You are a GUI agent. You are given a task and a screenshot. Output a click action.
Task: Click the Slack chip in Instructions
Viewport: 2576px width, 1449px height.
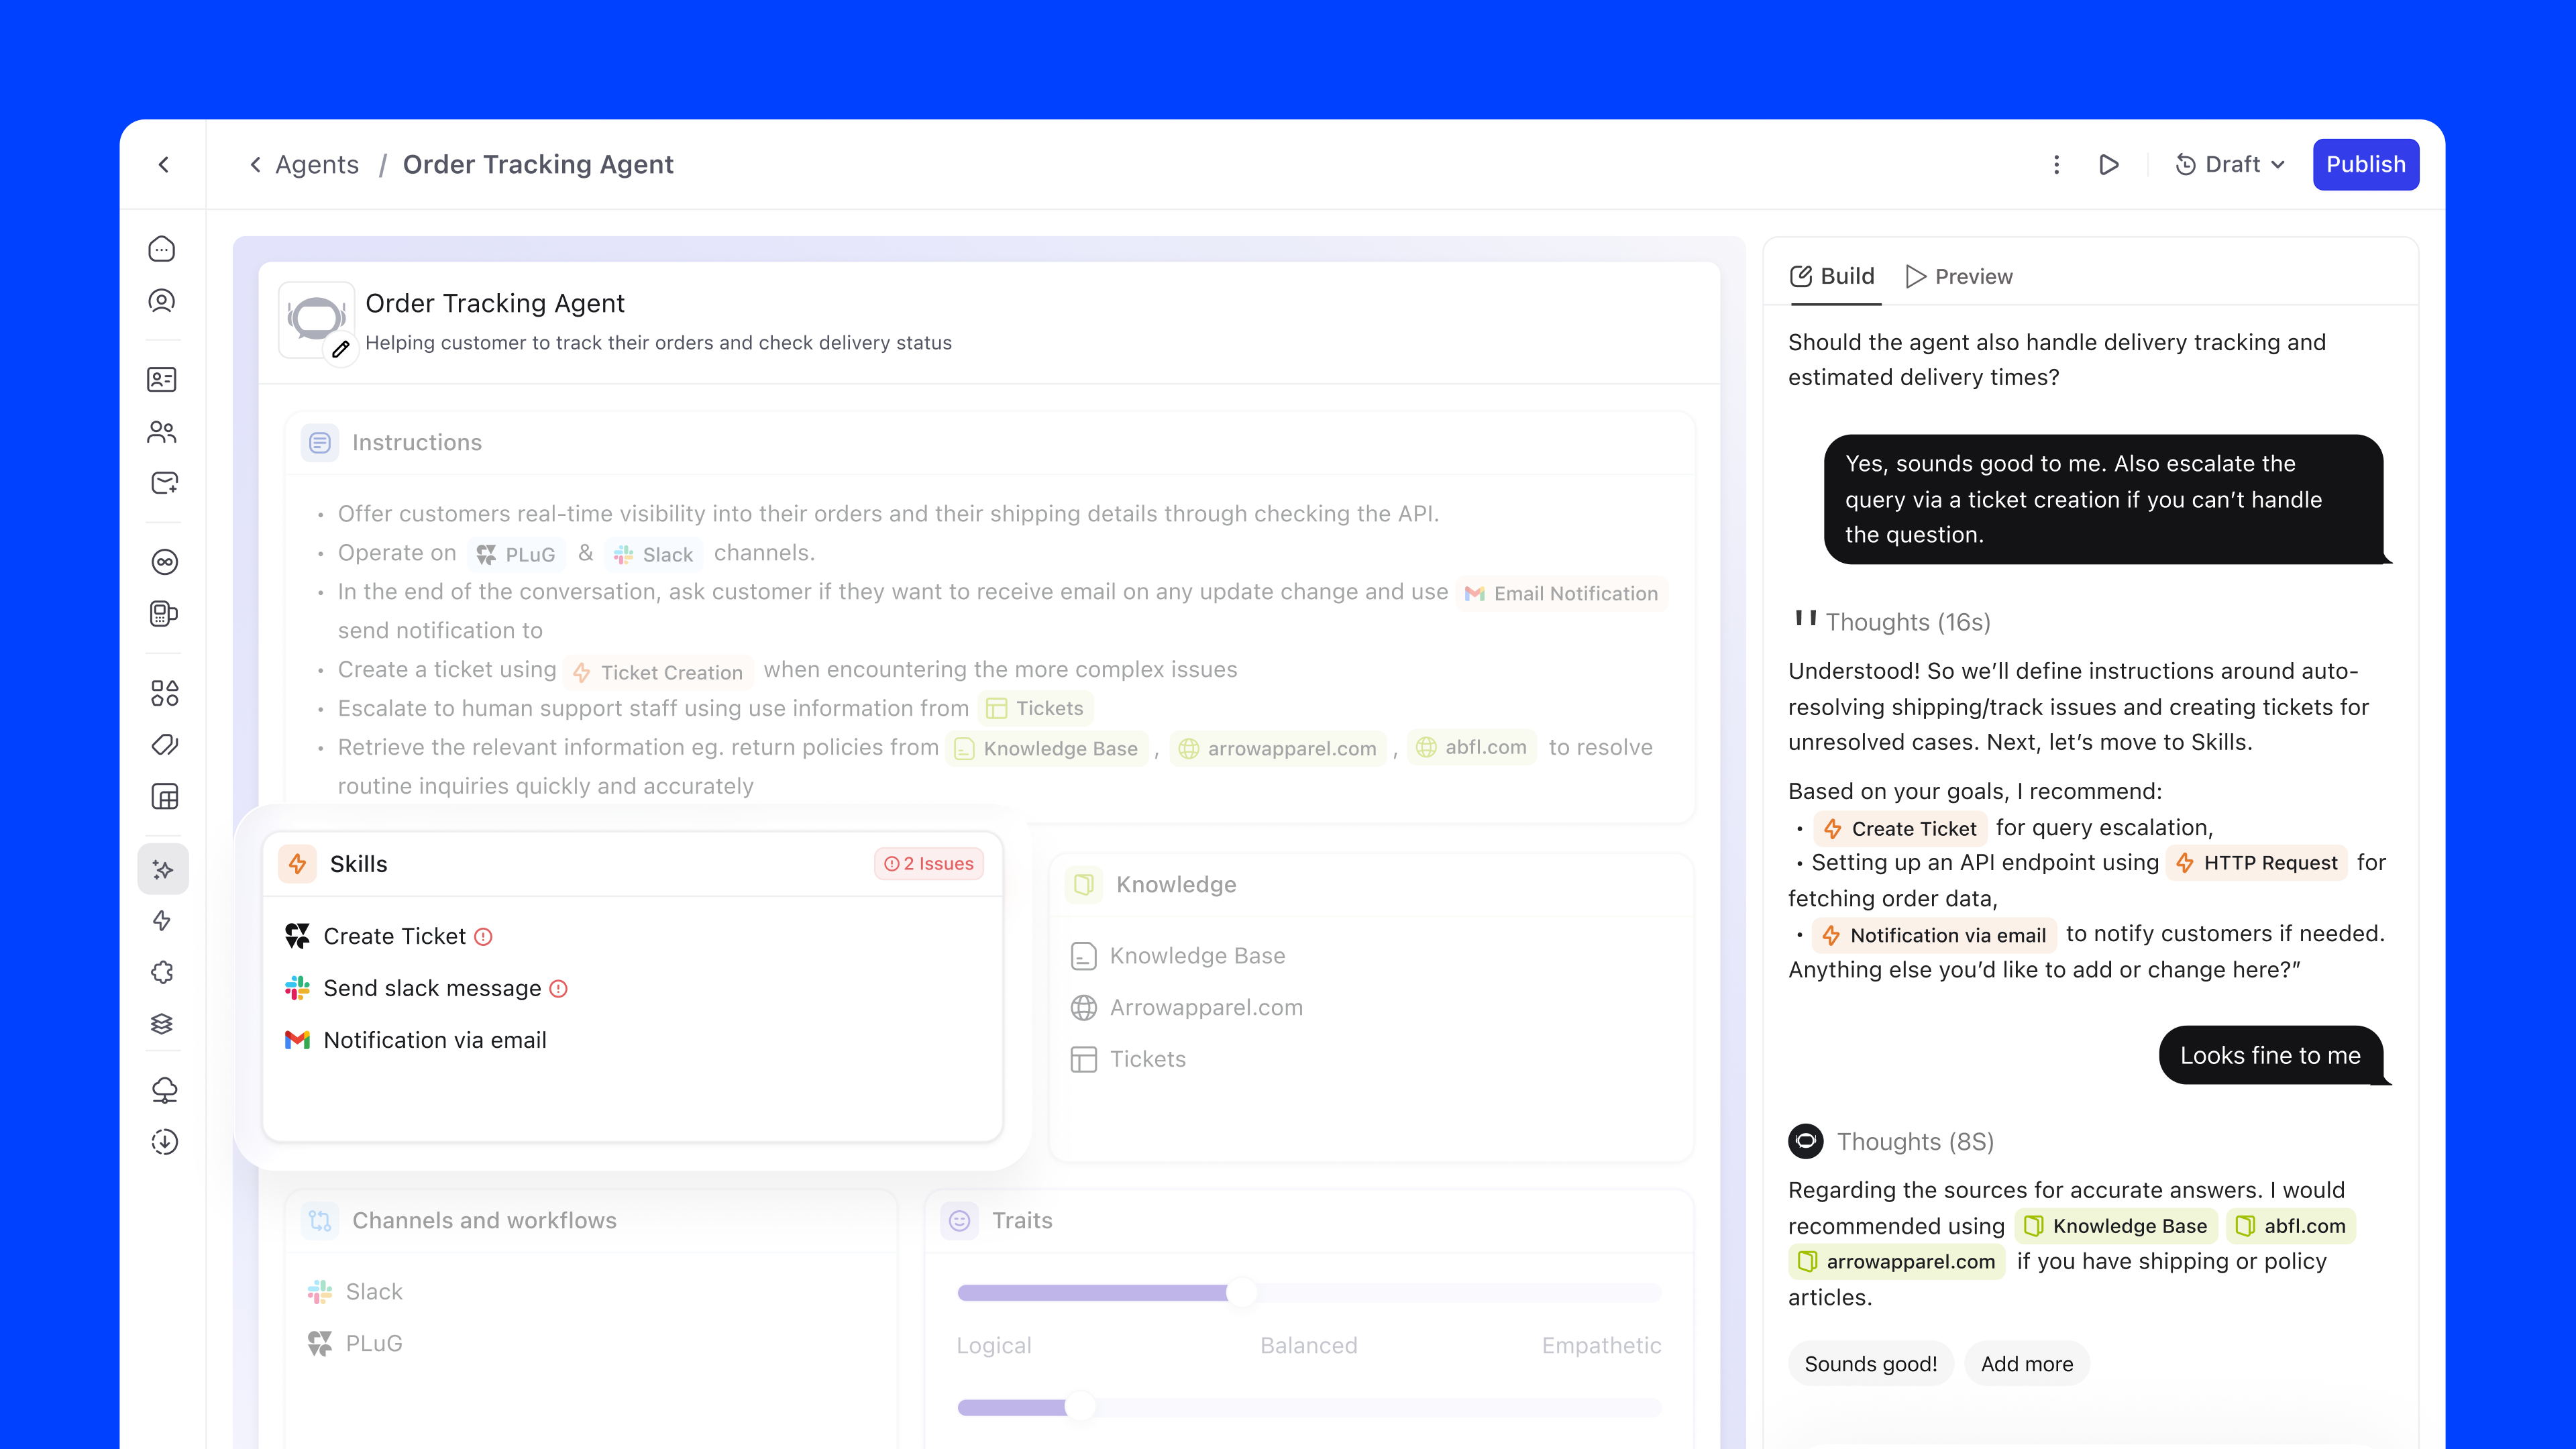tap(654, 555)
